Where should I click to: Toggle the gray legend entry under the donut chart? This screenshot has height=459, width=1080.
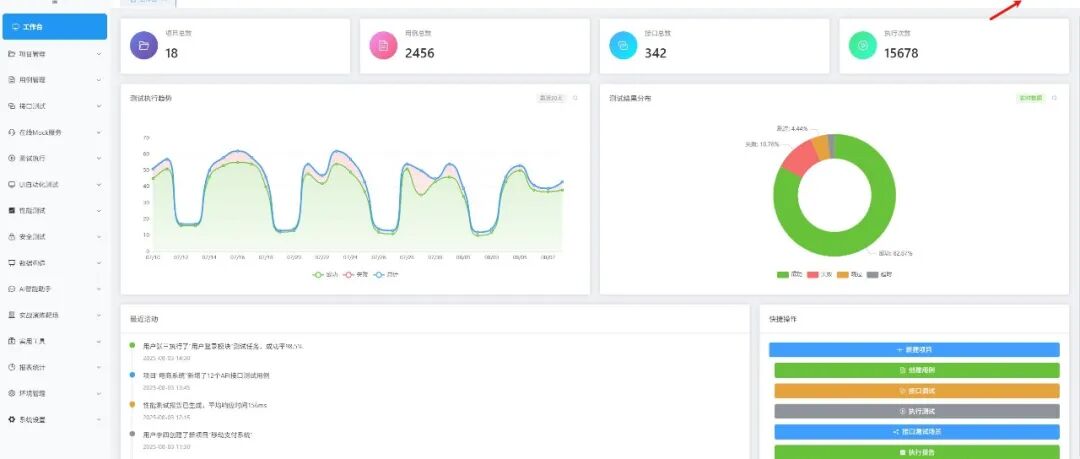point(879,274)
